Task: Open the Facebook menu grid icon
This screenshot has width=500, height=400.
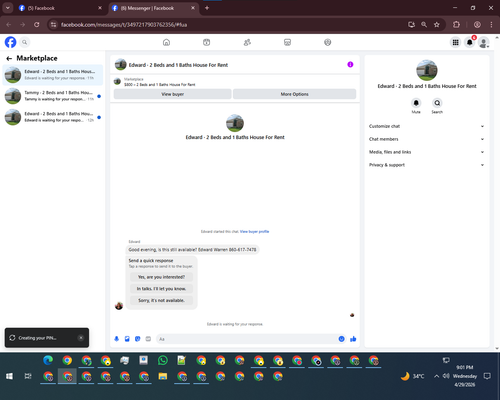Action: (x=455, y=42)
